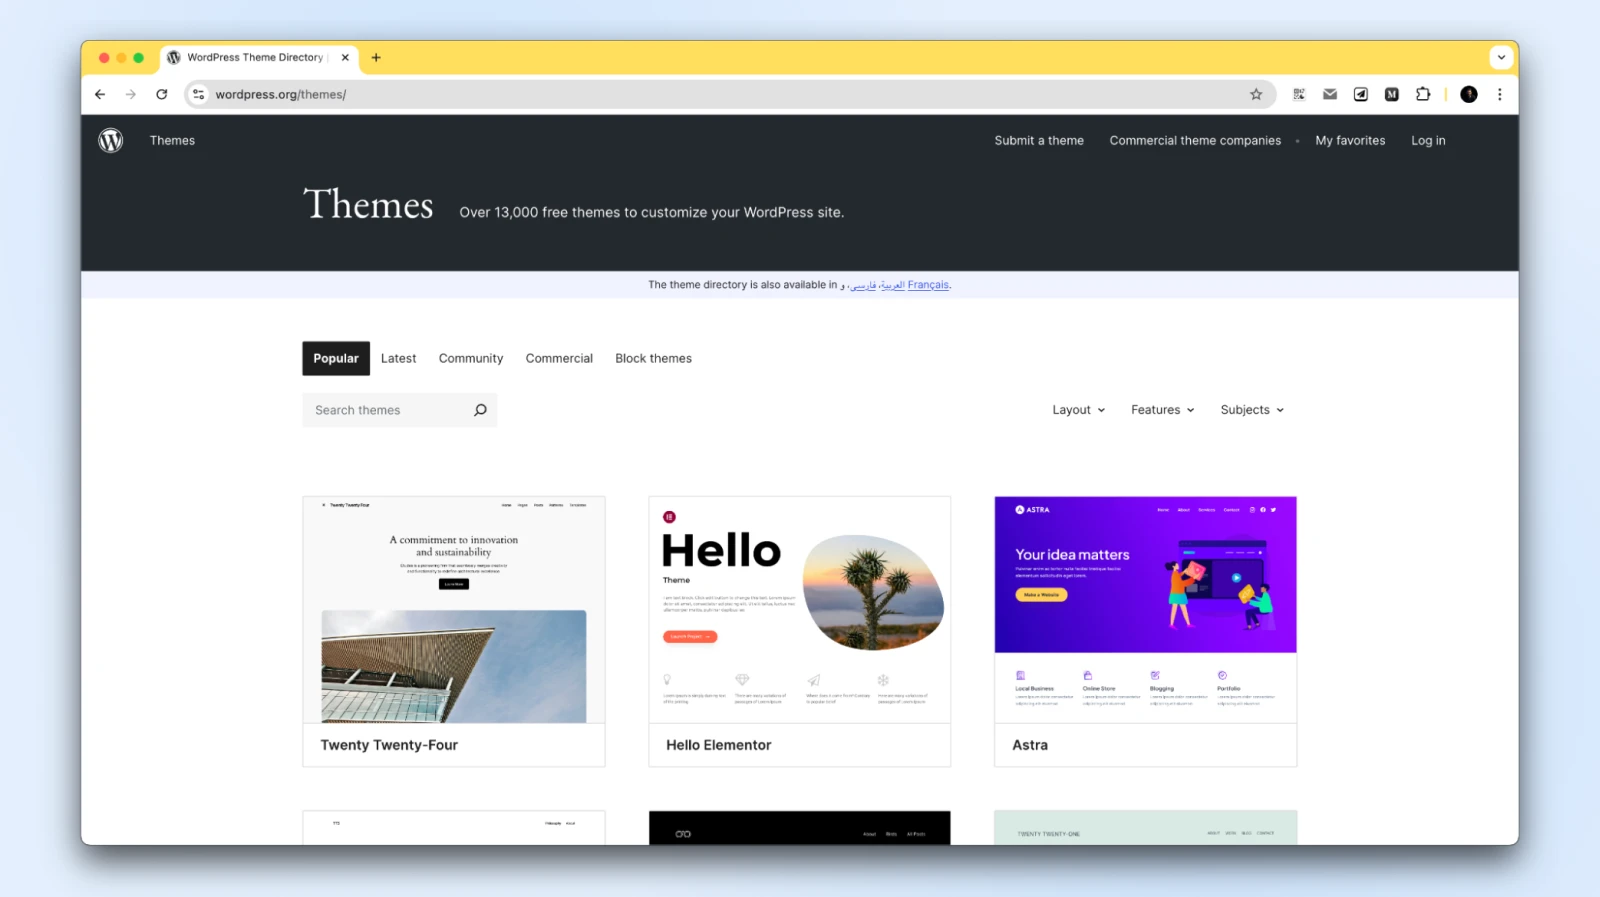The image size is (1600, 897).
Task: Submit search with magnifier icon
Action: click(480, 410)
